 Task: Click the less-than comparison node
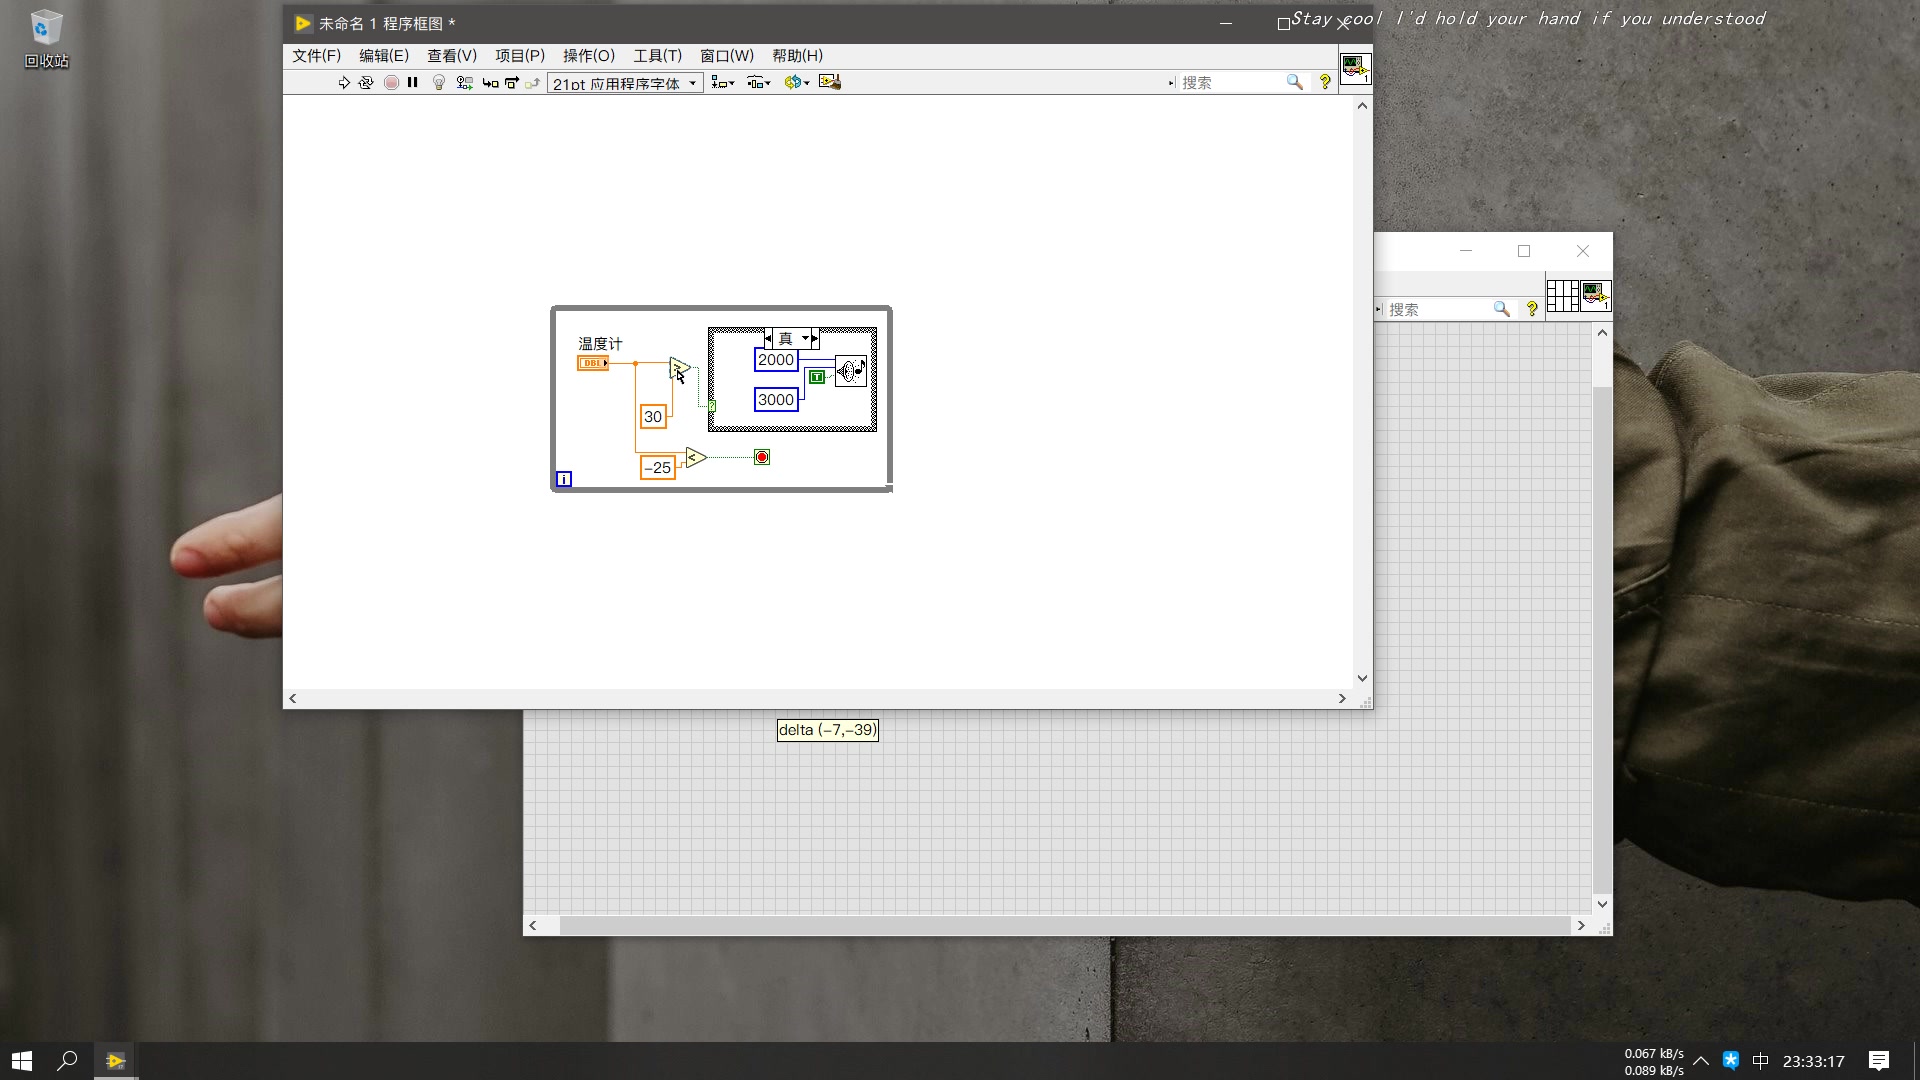click(x=696, y=458)
